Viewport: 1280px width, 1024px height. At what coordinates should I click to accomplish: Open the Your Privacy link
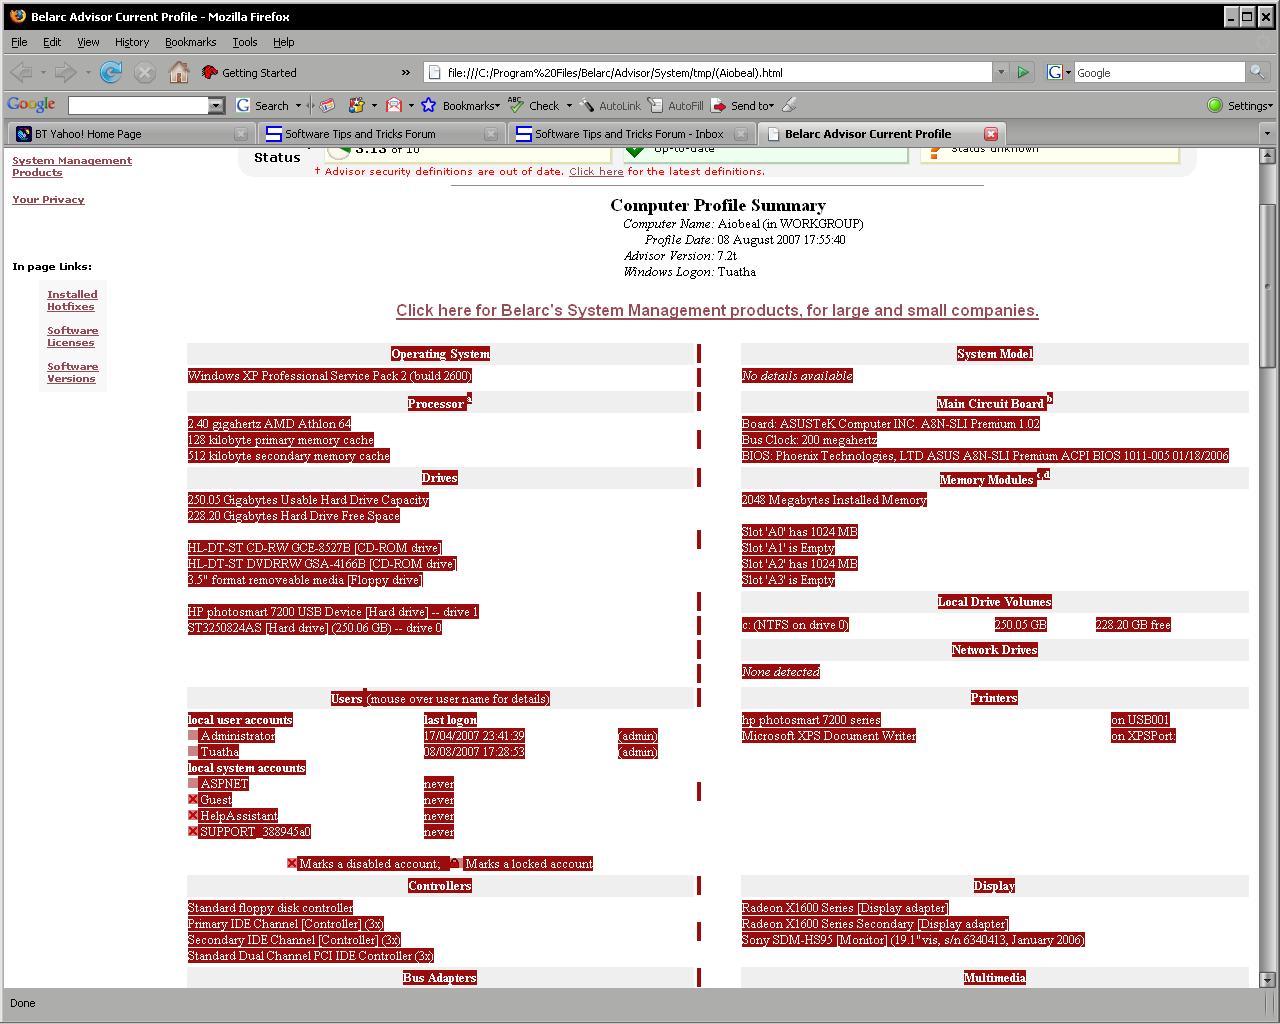tap(48, 199)
